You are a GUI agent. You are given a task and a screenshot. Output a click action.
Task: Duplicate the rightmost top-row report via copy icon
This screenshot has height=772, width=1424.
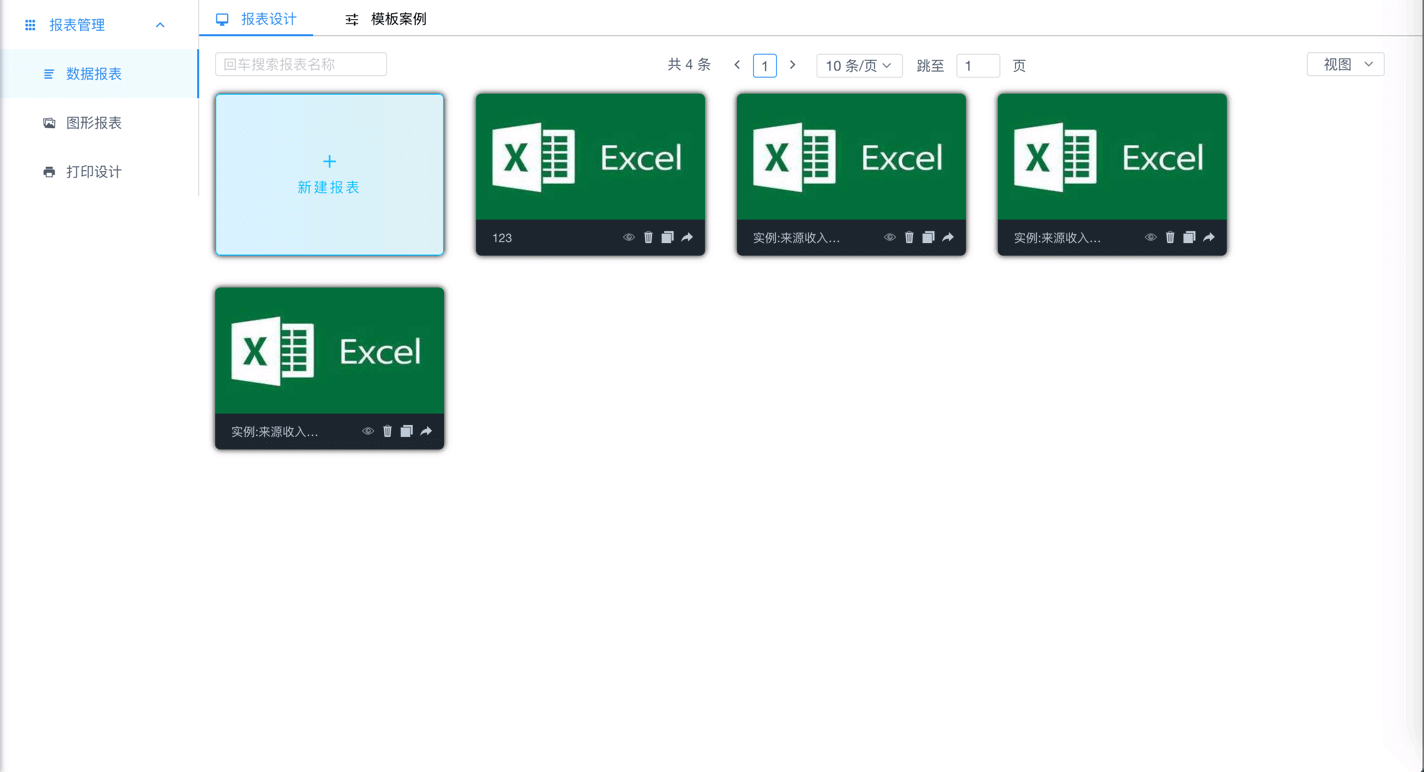pos(1189,238)
